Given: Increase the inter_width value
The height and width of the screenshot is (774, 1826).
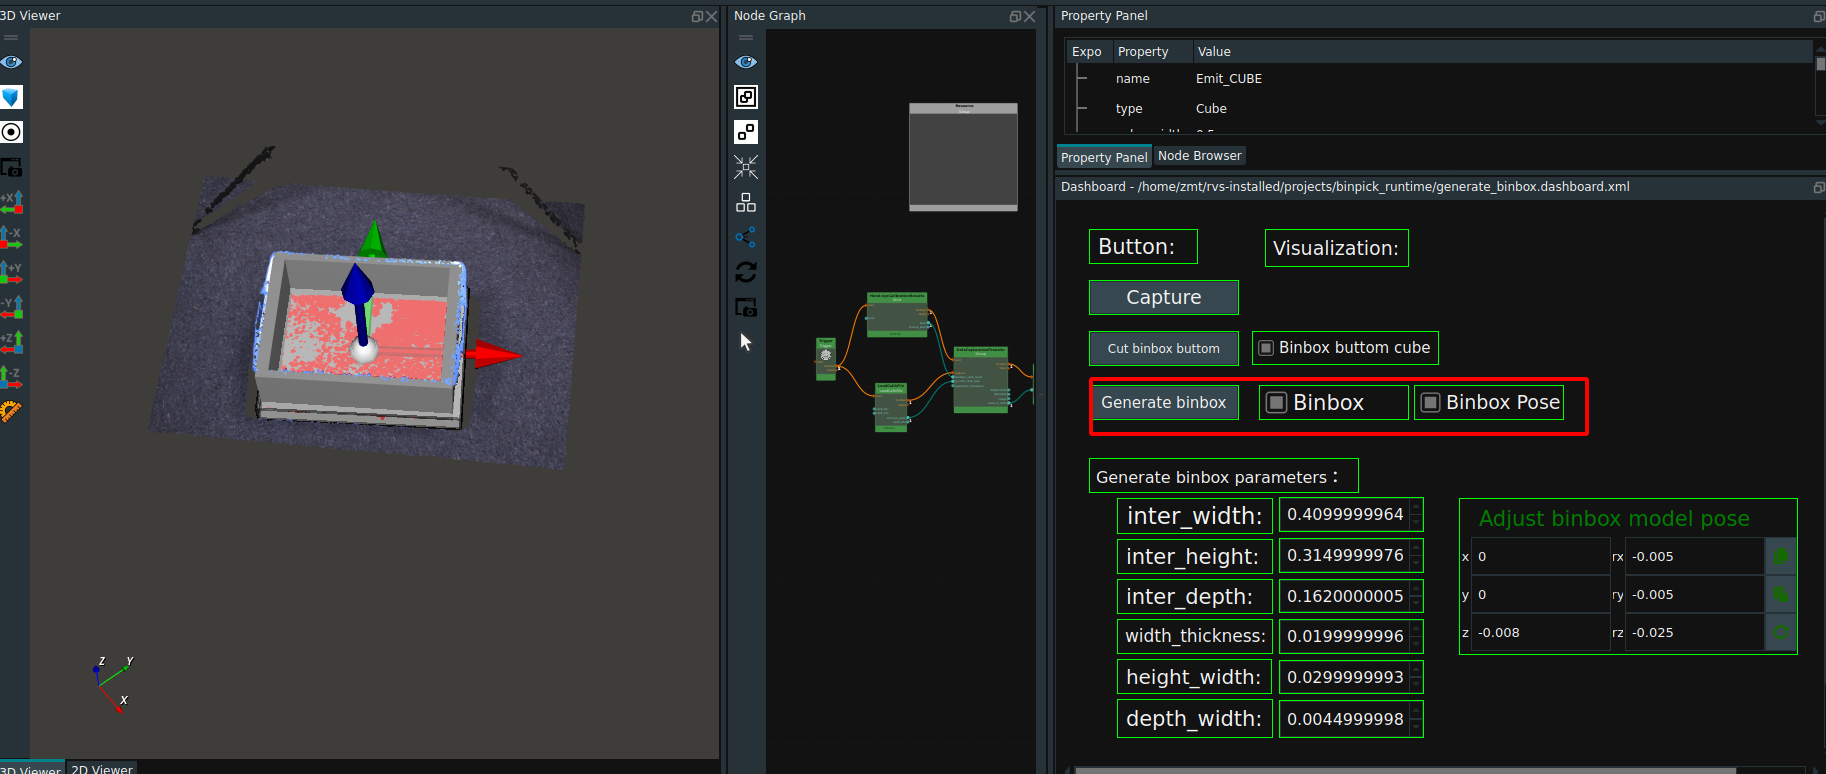Looking at the screenshot, I should coord(1416,508).
